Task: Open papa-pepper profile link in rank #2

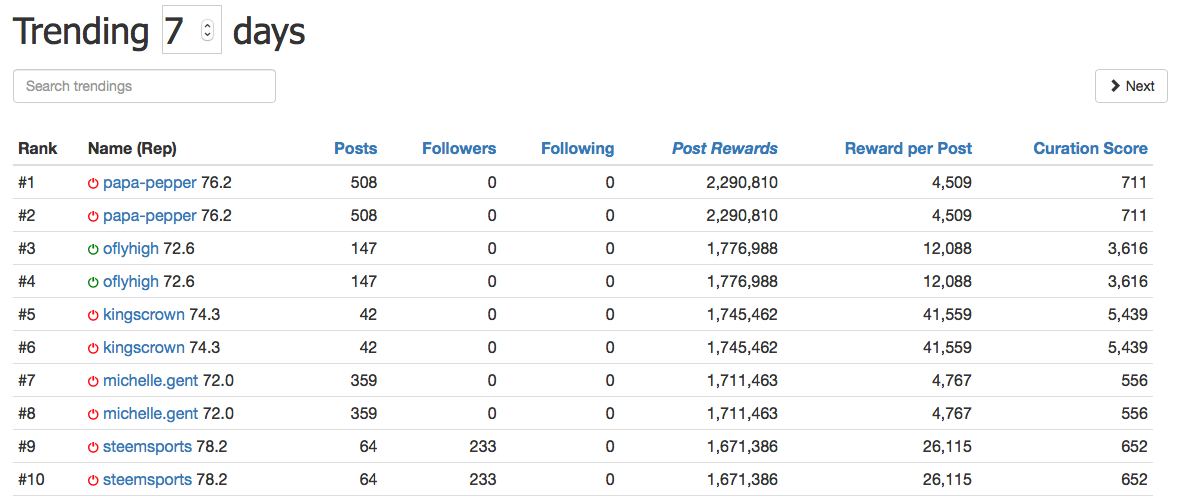Action: 150,216
